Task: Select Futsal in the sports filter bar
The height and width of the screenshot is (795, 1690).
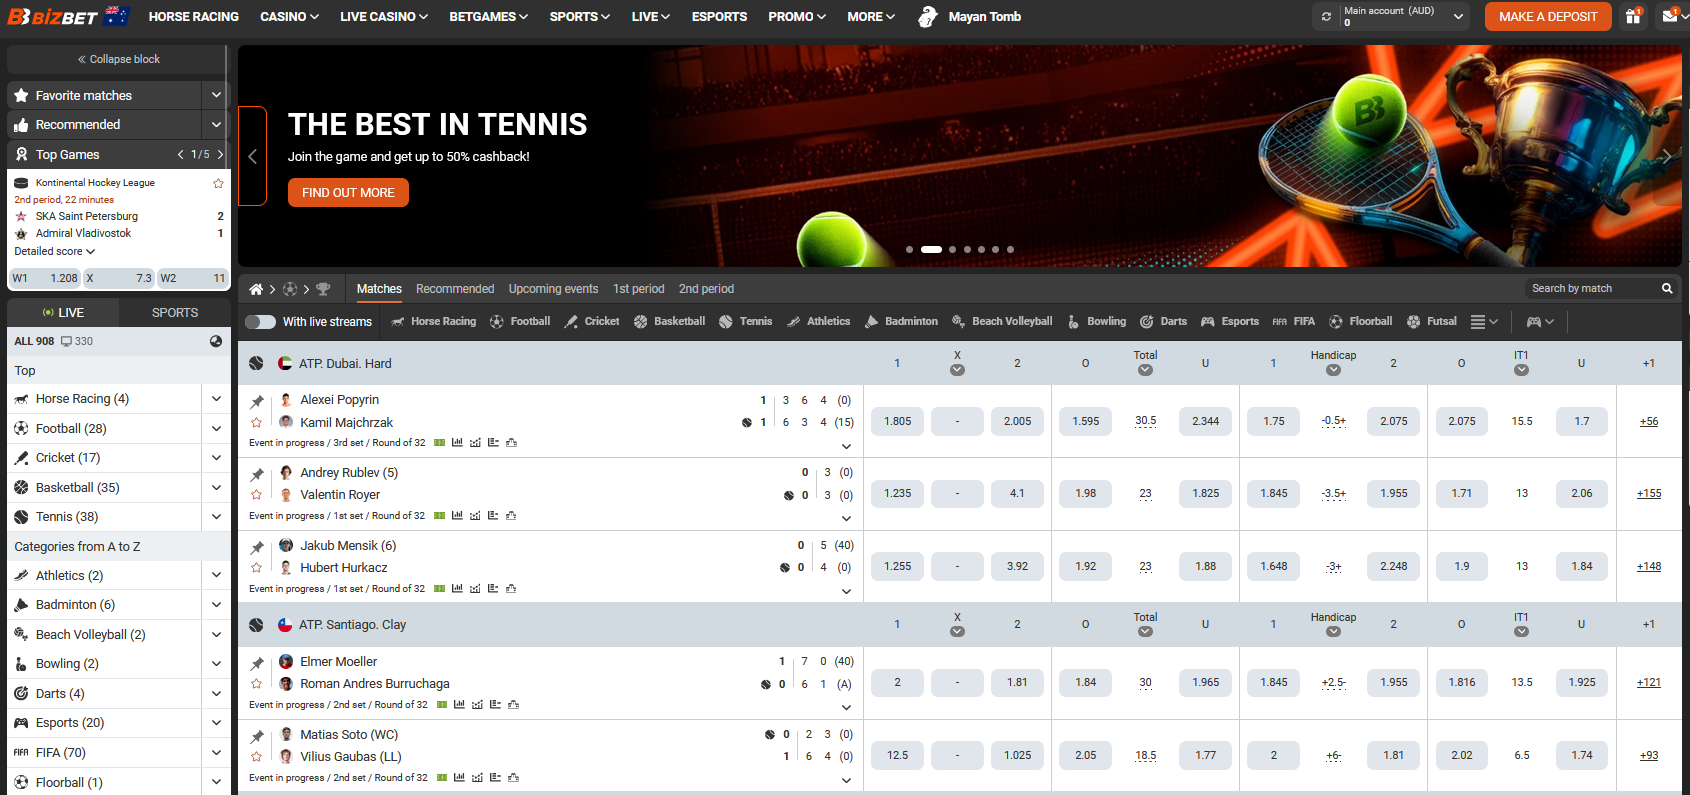Action: [x=1431, y=321]
